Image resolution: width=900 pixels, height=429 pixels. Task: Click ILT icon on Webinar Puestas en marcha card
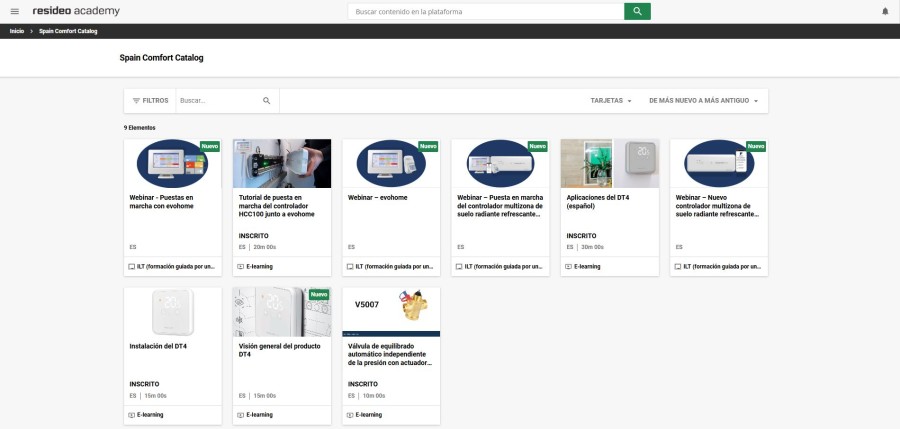pyautogui.click(x=131, y=266)
